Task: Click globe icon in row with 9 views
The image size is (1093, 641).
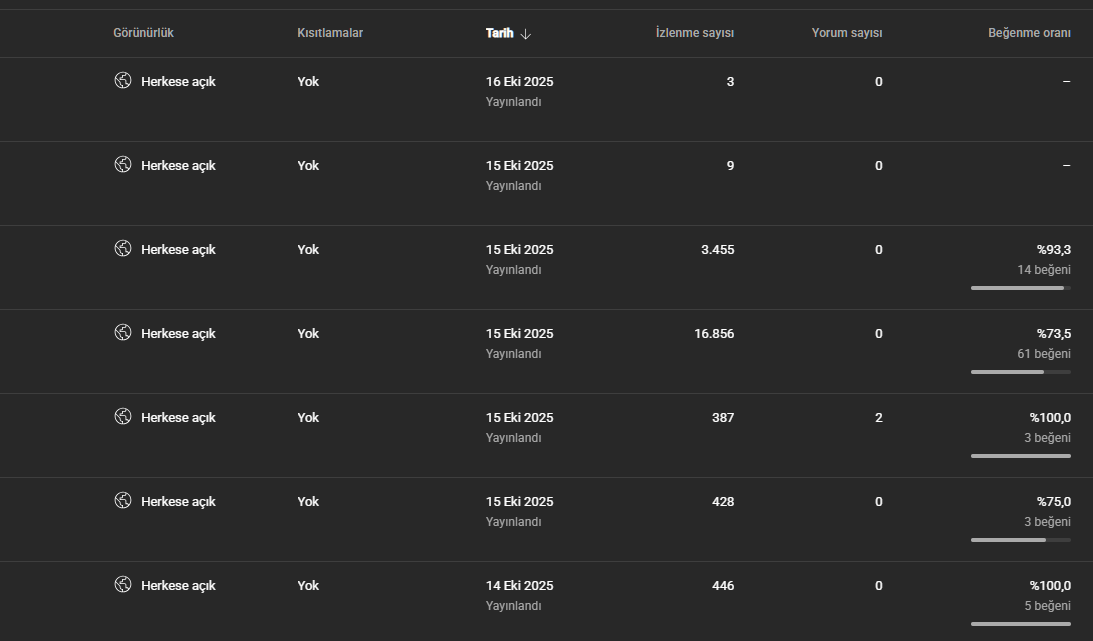Action: click(x=123, y=164)
